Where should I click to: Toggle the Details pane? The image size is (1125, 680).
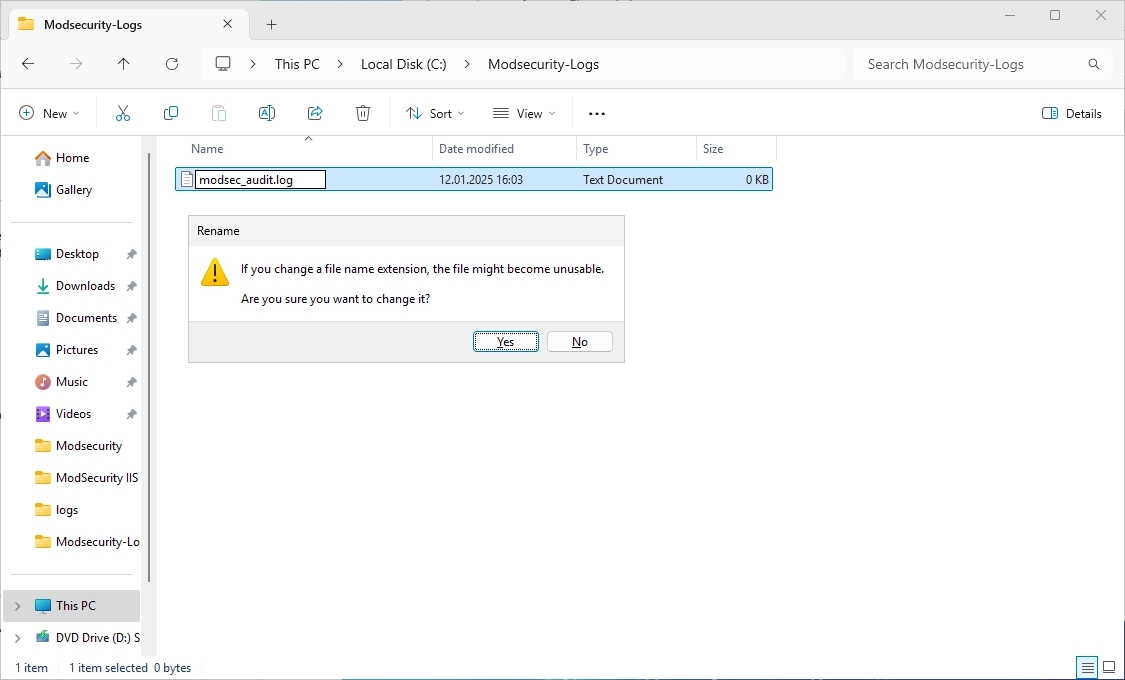tap(1072, 114)
